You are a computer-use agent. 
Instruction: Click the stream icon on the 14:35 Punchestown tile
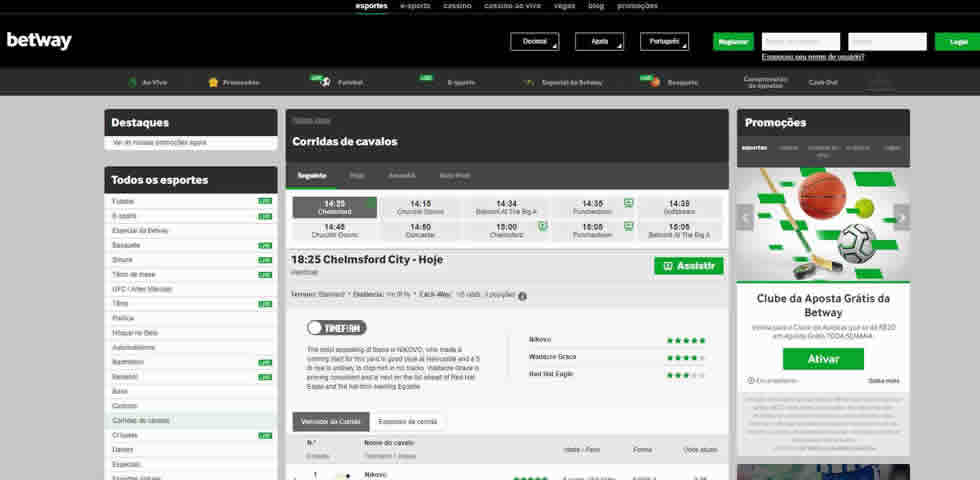(x=628, y=202)
